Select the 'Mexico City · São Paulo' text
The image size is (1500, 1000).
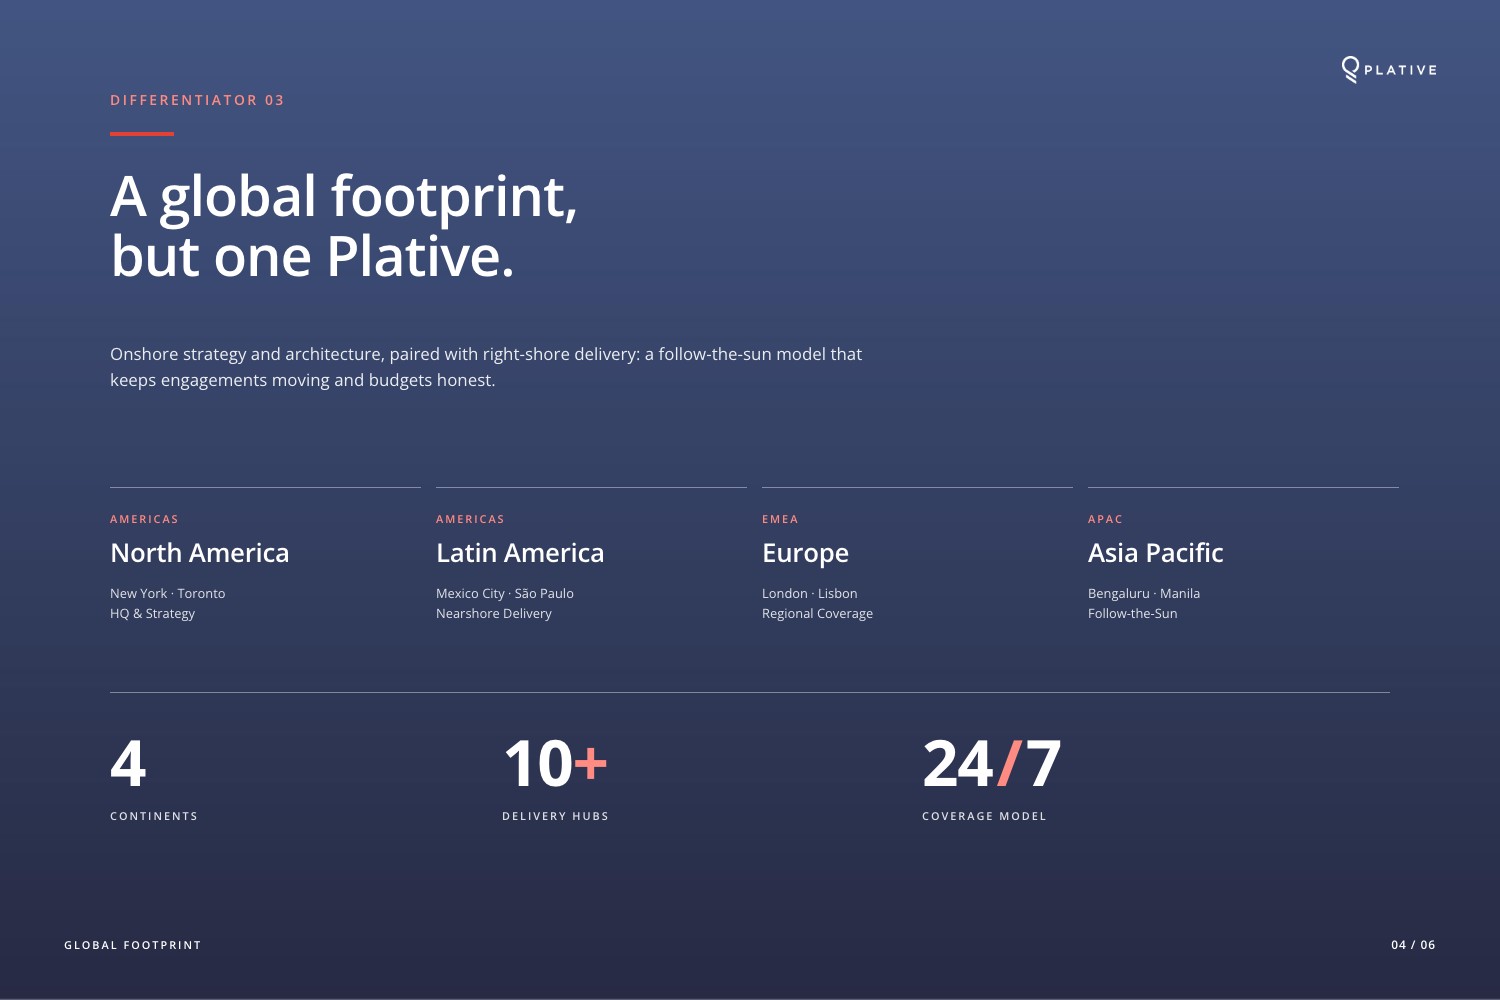[x=505, y=593]
